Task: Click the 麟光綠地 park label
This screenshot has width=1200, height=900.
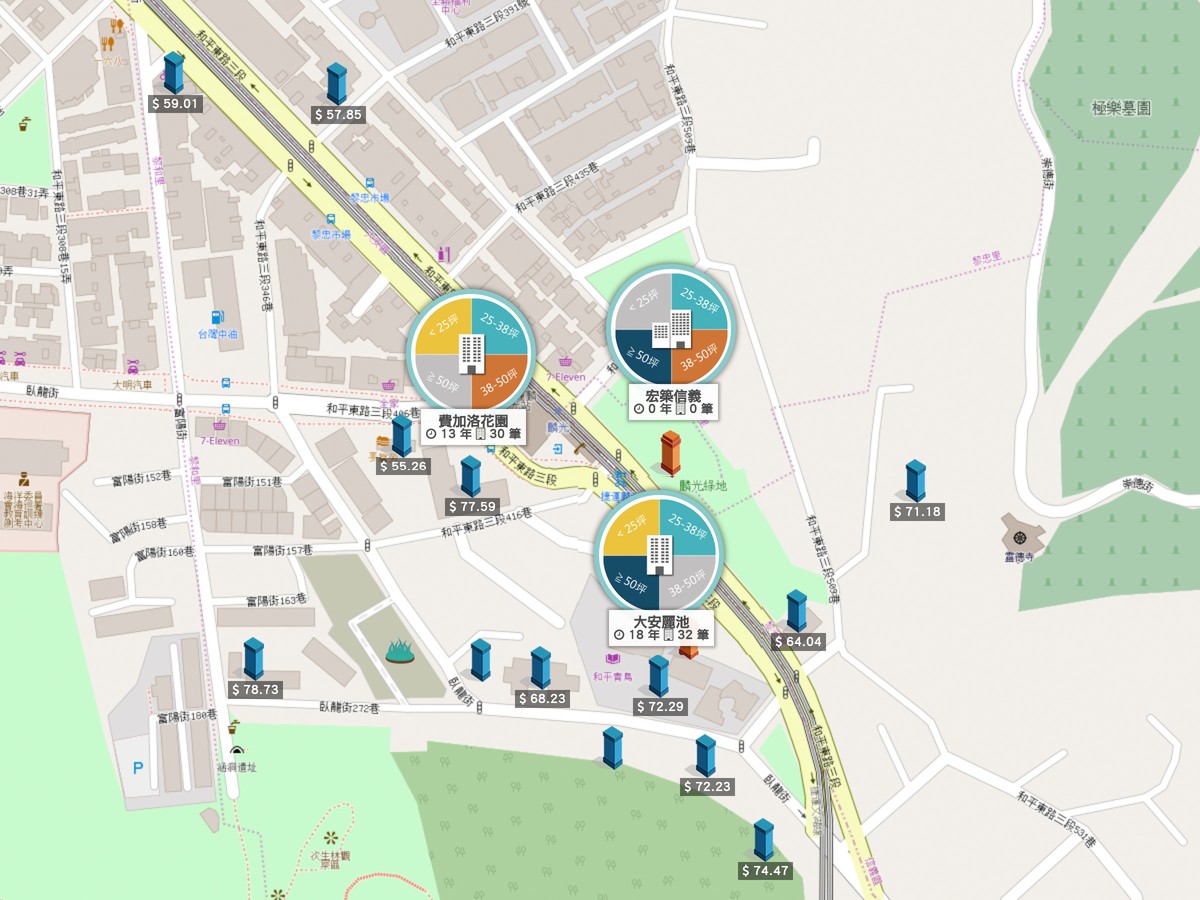Action: 703,487
